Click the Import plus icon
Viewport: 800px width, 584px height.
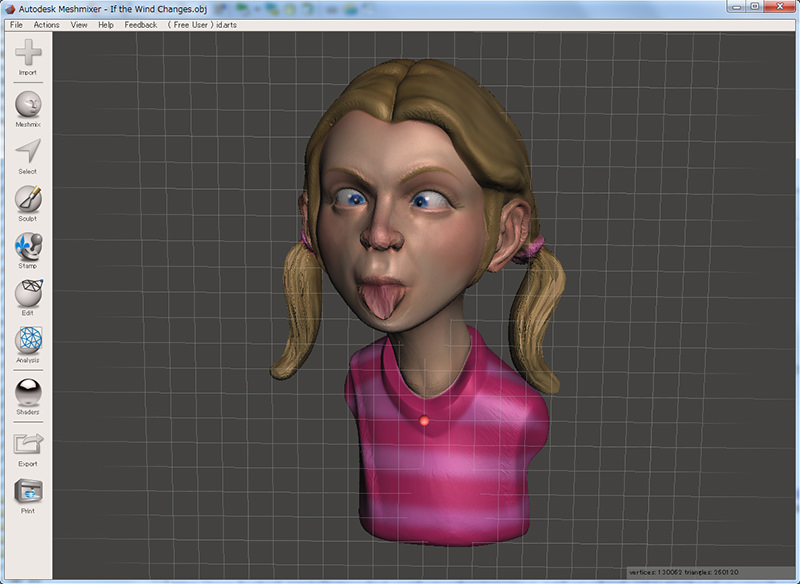pos(28,54)
